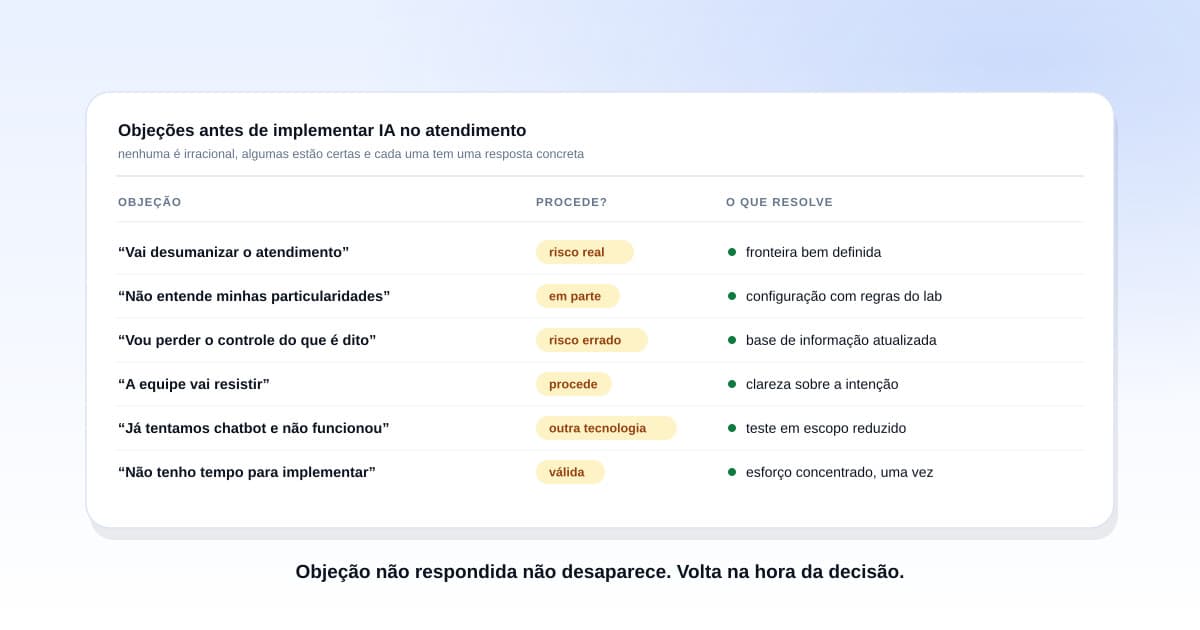Click the 'PROCEDE?' column header
Screen dimensions: 1200x630
pyautogui.click(x=572, y=202)
